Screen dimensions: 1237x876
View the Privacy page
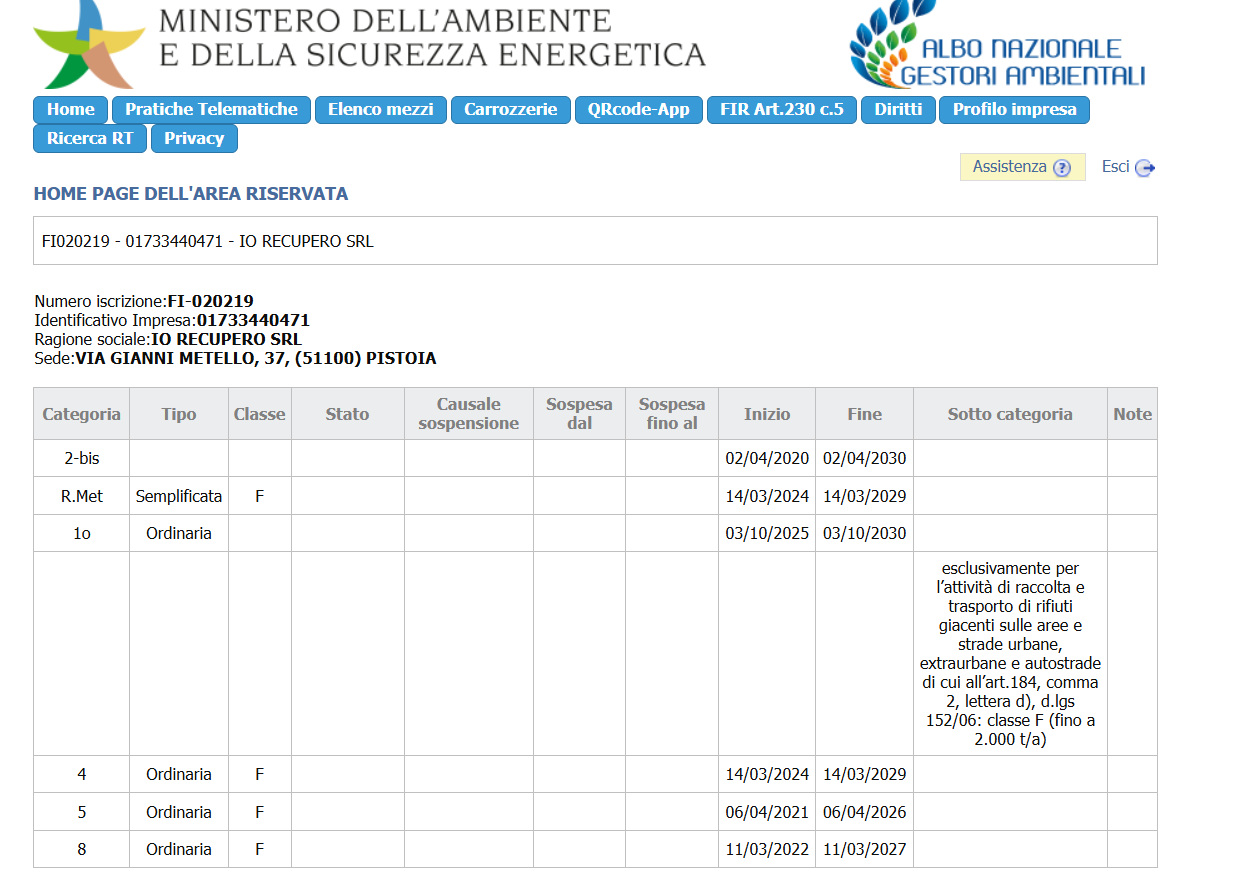194,139
